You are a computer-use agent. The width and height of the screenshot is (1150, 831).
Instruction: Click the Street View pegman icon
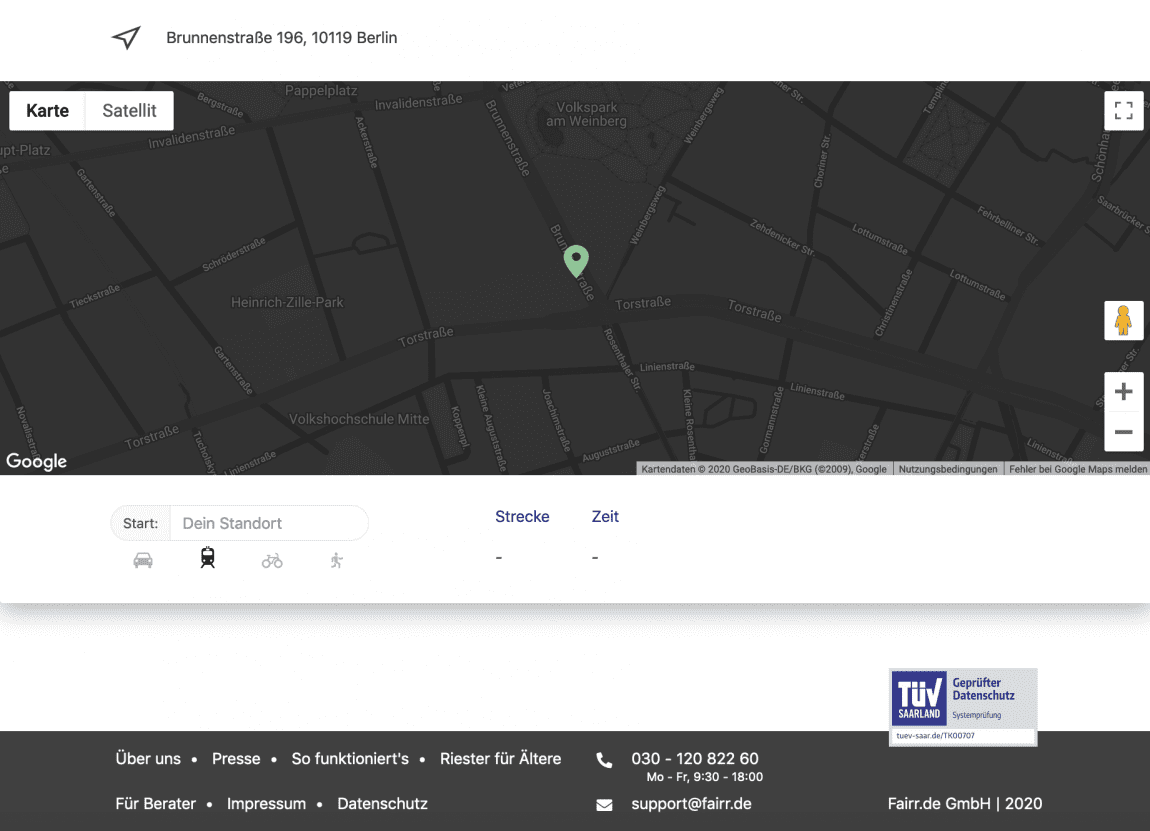[x=1123, y=321]
